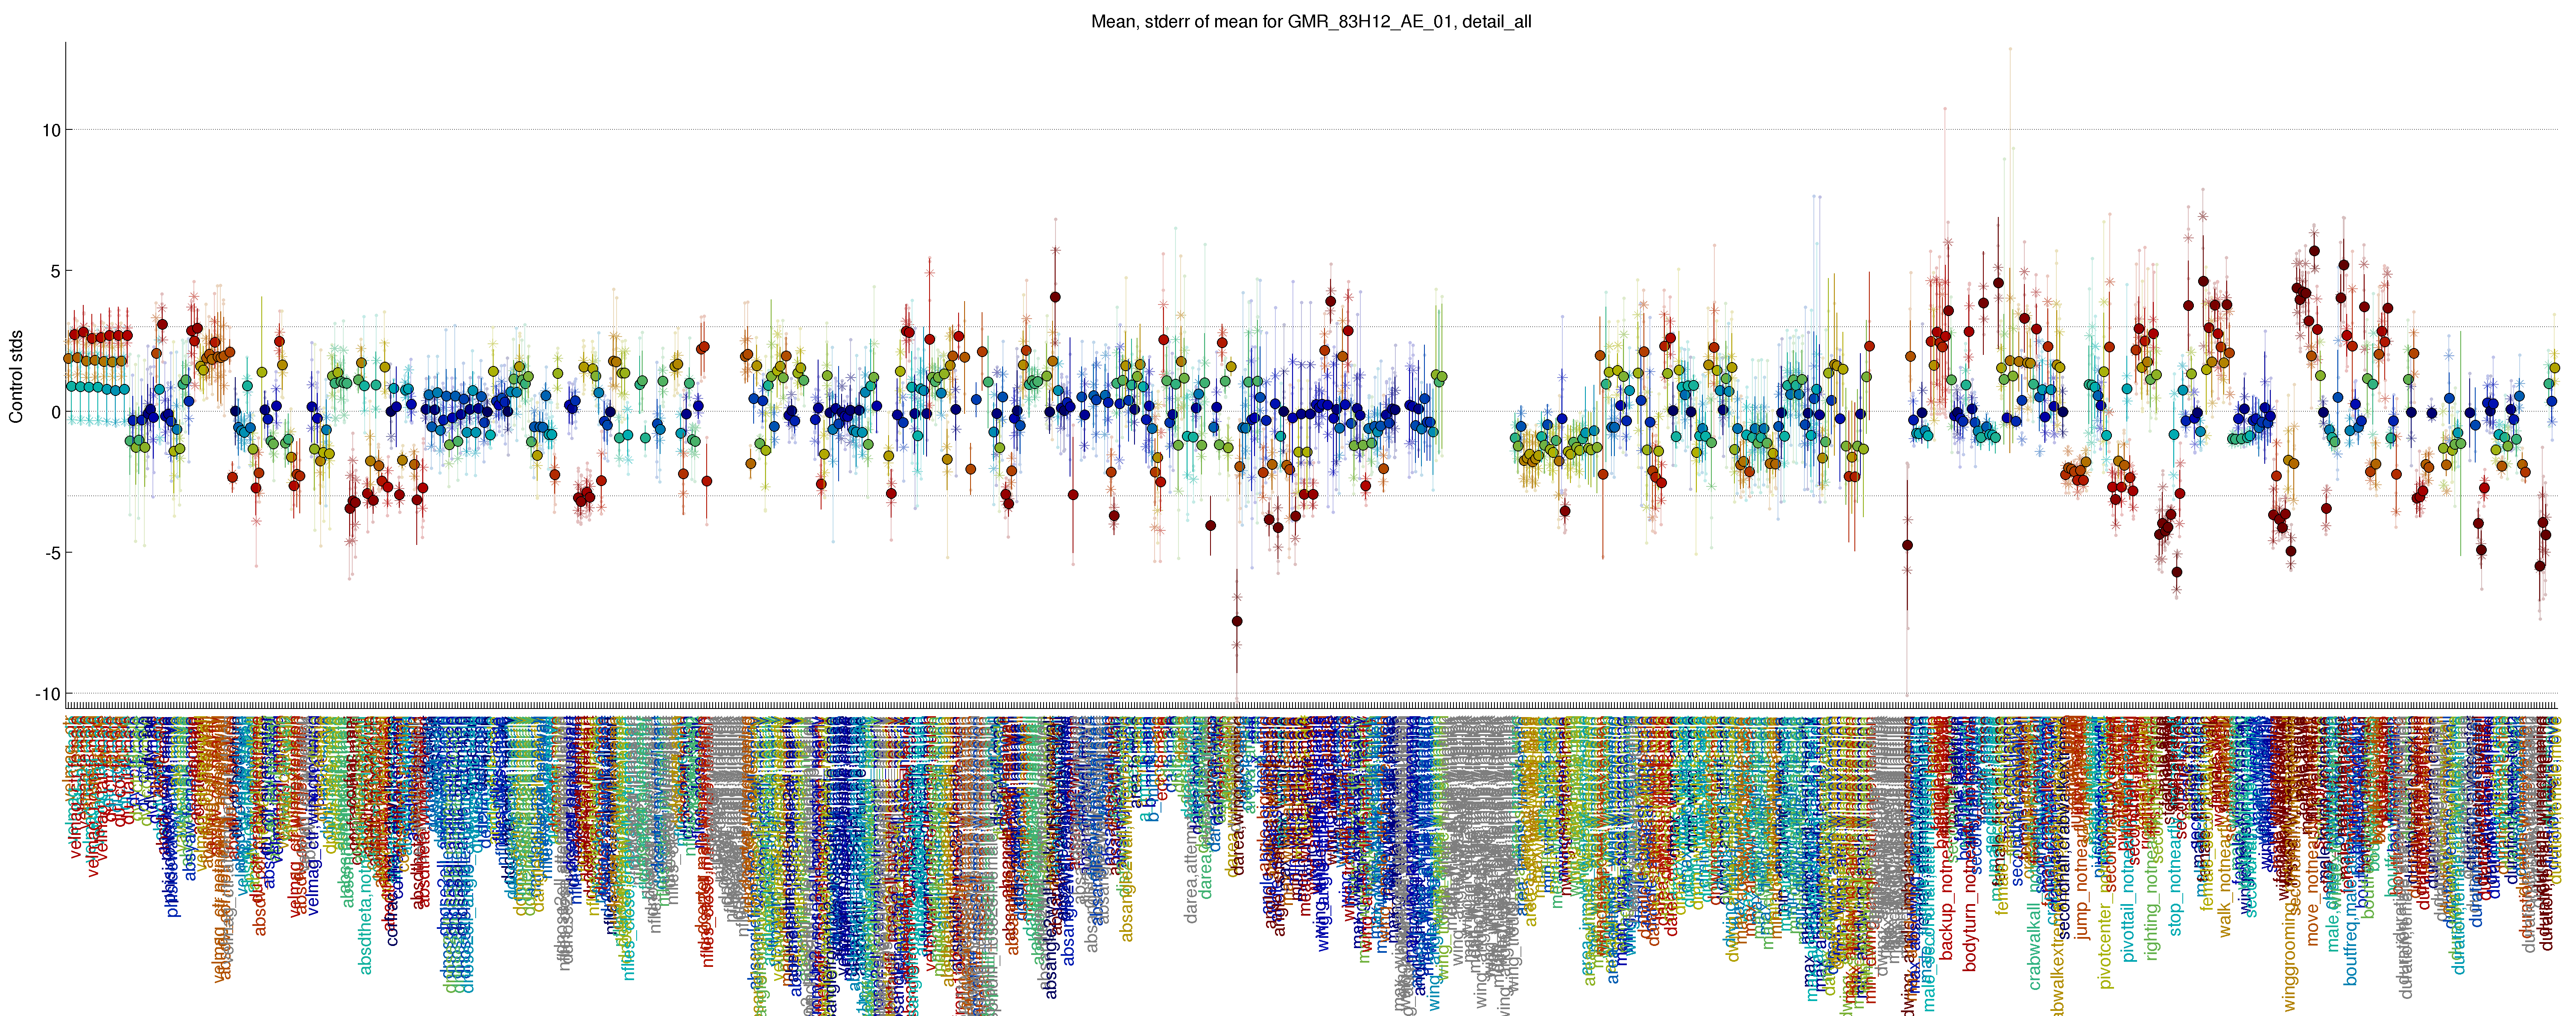
Task: Click the yellow-green 'pivotcenter' x-axis label
Action: [2106, 946]
